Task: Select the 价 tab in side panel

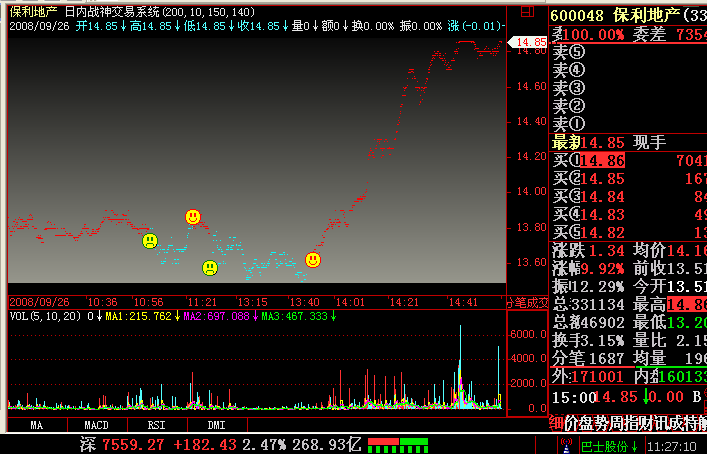Action: pyautogui.click(x=572, y=423)
